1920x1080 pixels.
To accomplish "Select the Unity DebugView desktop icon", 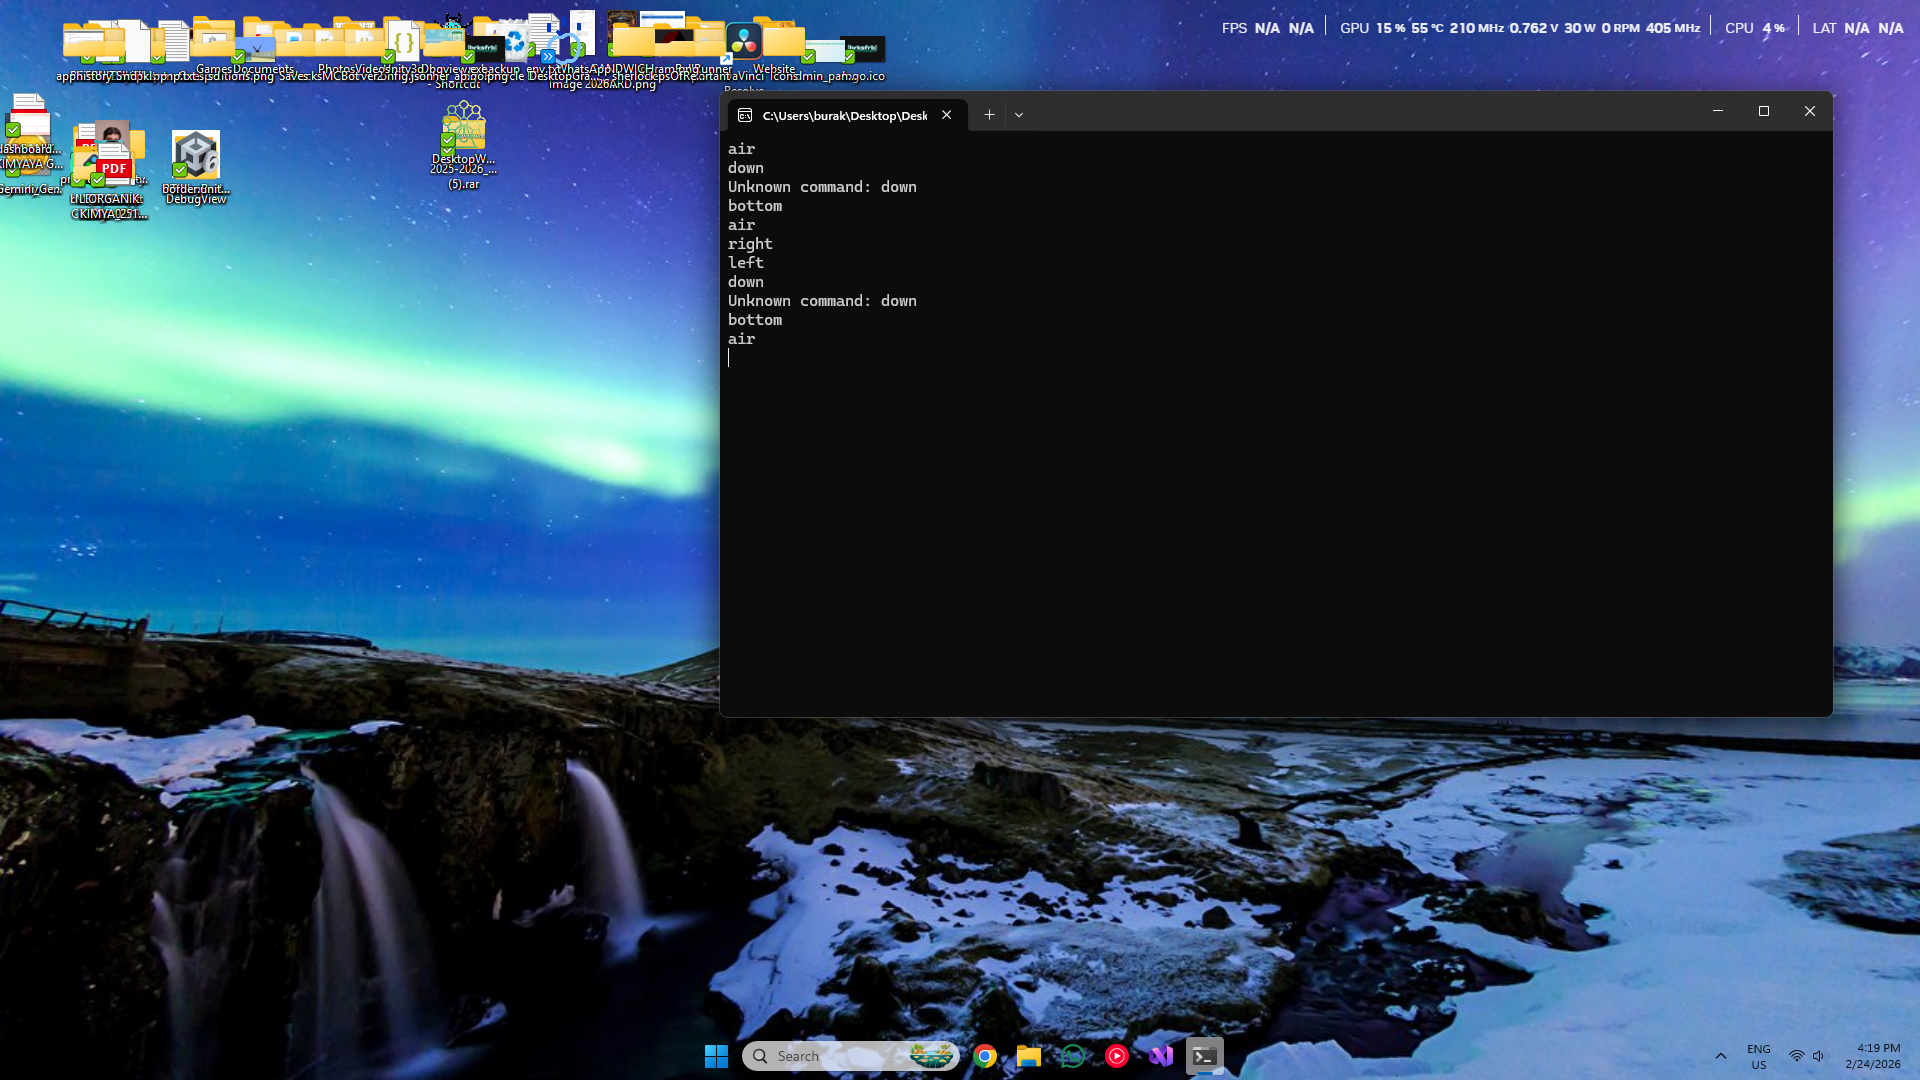I will pyautogui.click(x=196, y=155).
